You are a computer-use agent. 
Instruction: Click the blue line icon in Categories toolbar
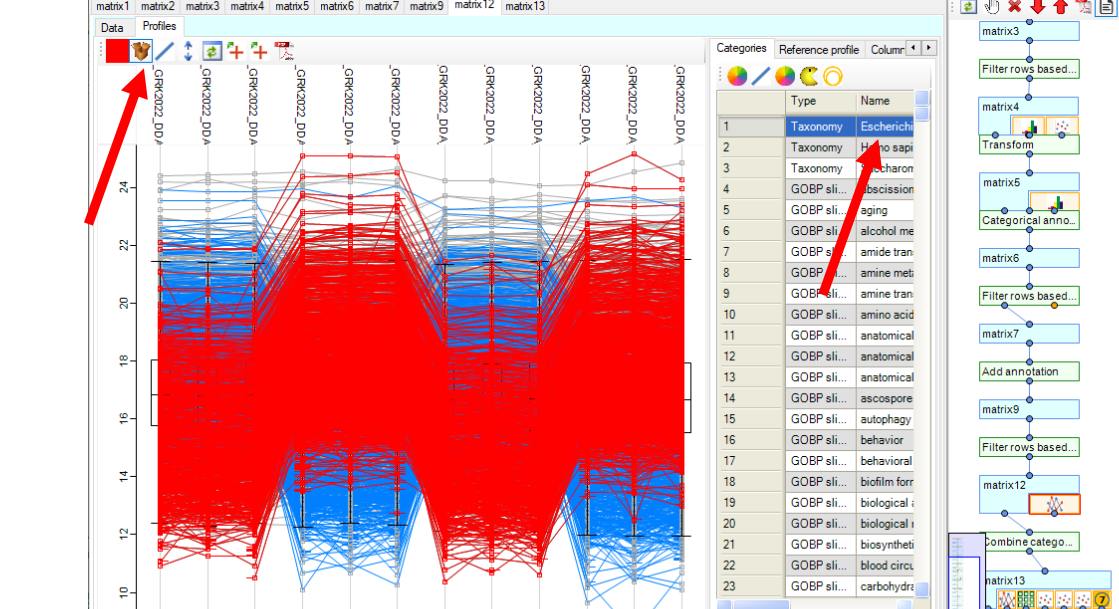click(x=761, y=76)
